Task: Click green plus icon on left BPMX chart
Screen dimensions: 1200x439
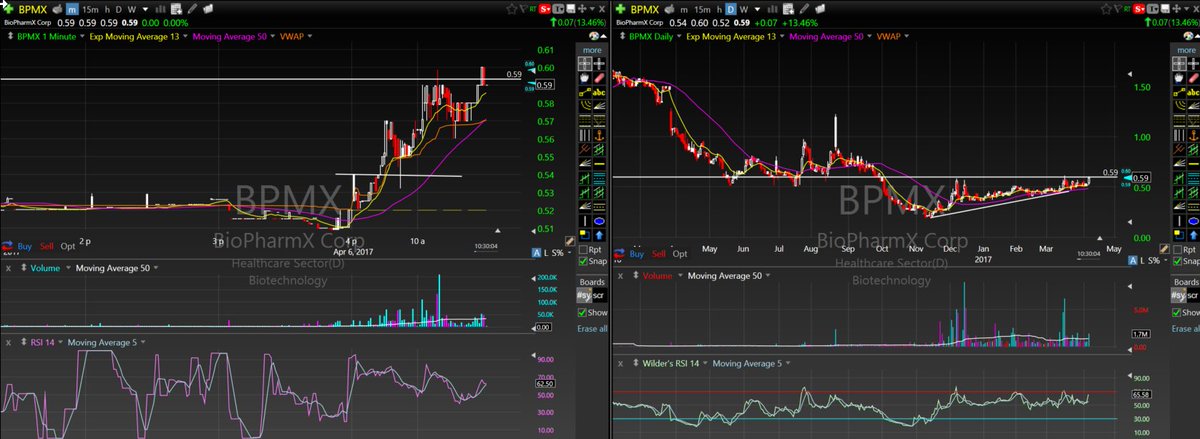Action: (x=7, y=9)
